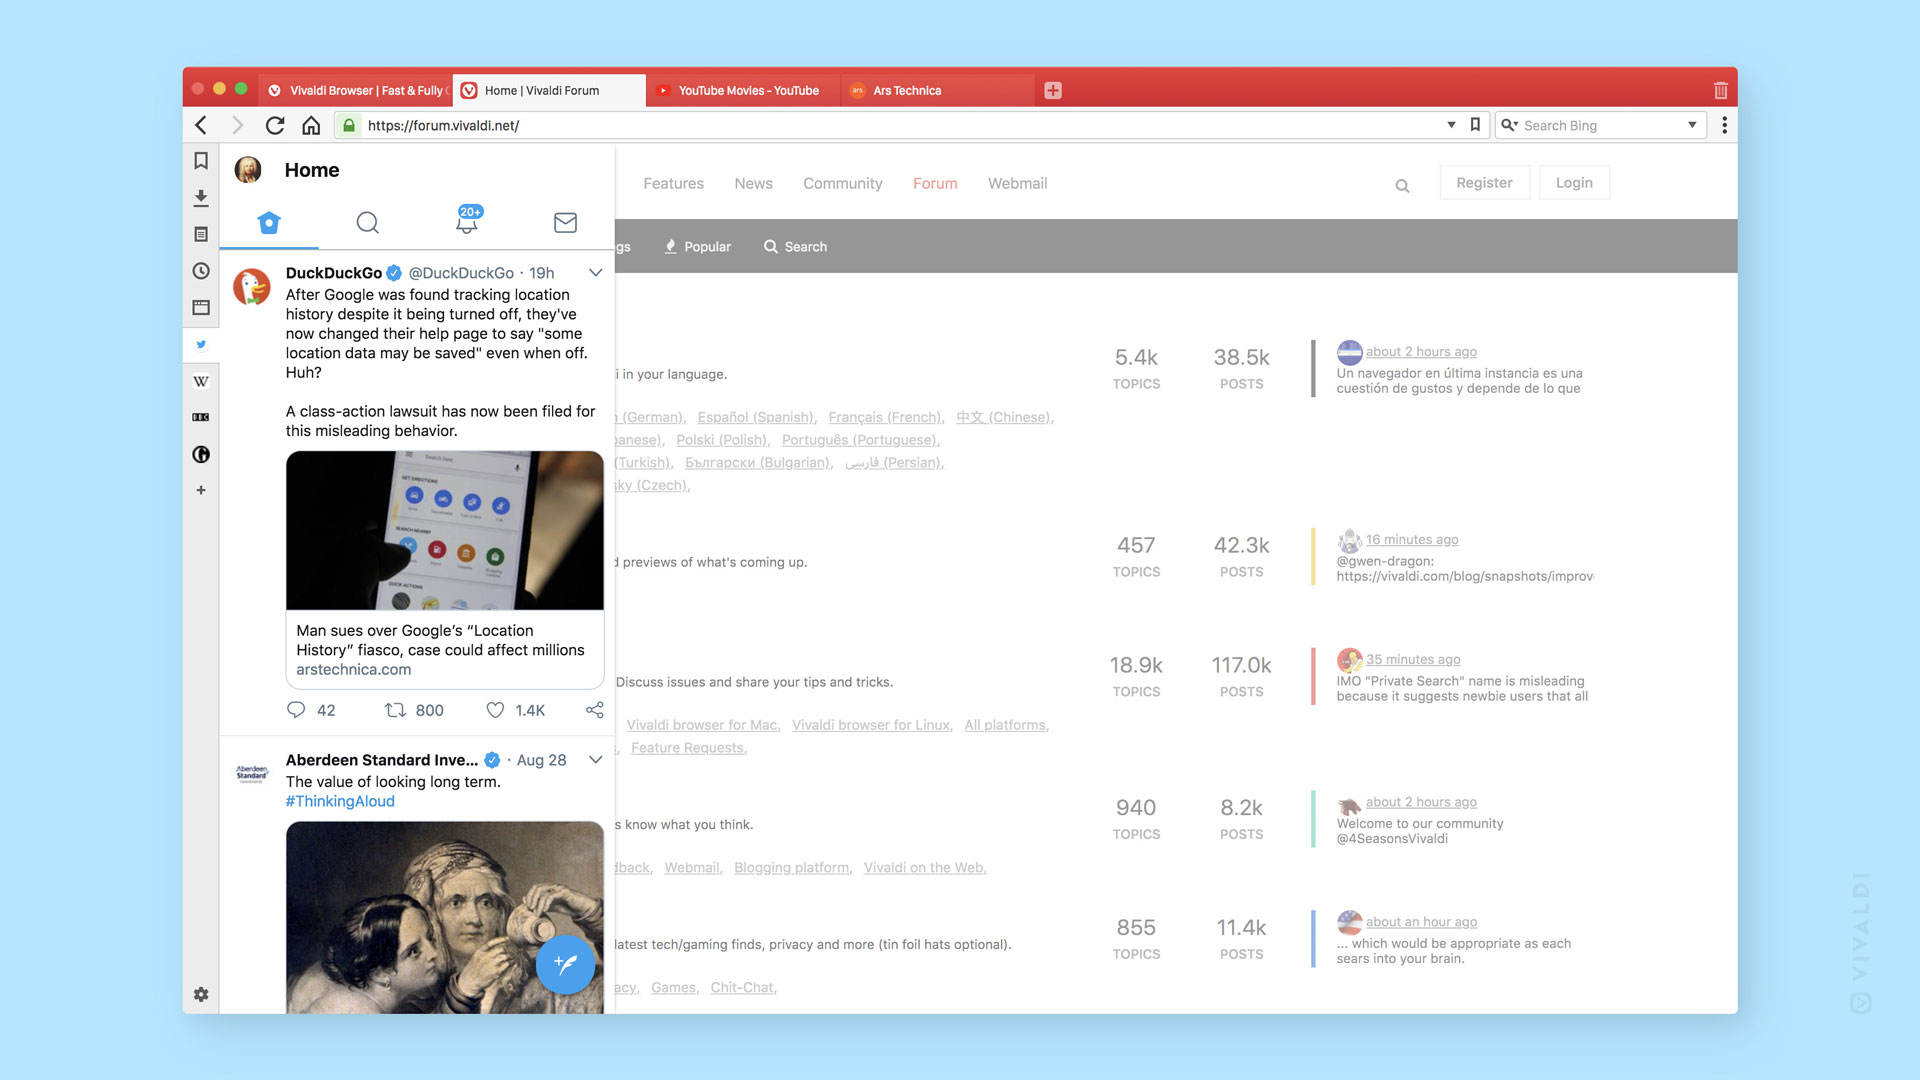The height and width of the screenshot is (1080, 1920).
Task: Toggle the Popular filter on forum
Action: point(698,247)
